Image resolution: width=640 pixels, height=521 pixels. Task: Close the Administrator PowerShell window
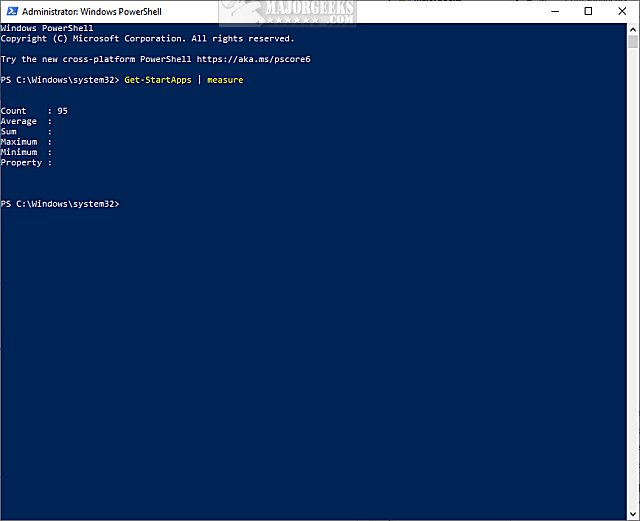[622, 11]
